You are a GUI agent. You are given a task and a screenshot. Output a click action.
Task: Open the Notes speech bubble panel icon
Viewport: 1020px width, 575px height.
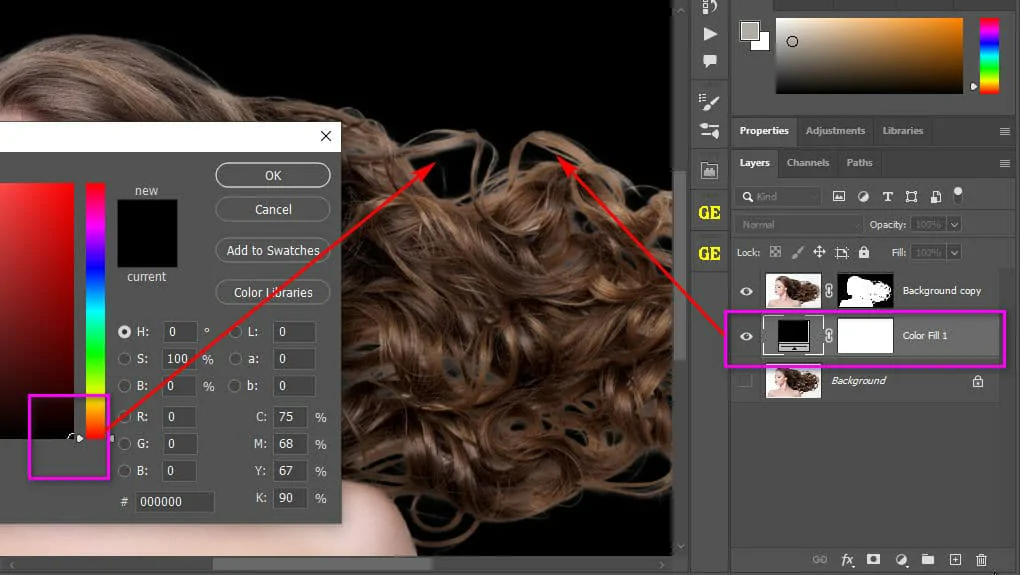710,61
